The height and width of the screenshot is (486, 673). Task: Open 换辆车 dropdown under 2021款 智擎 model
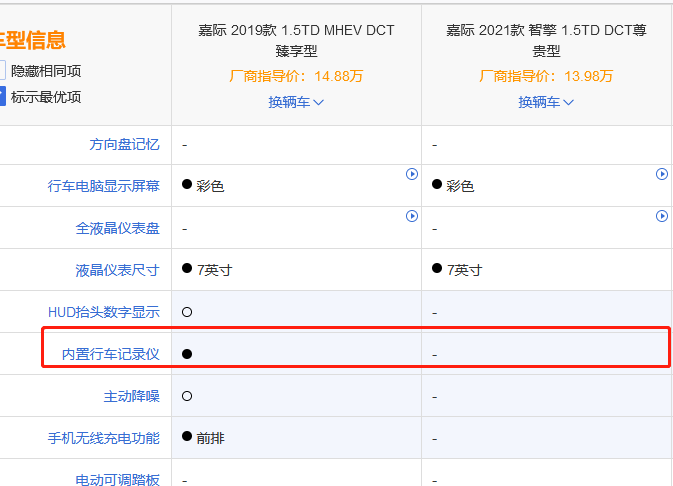click(546, 102)
